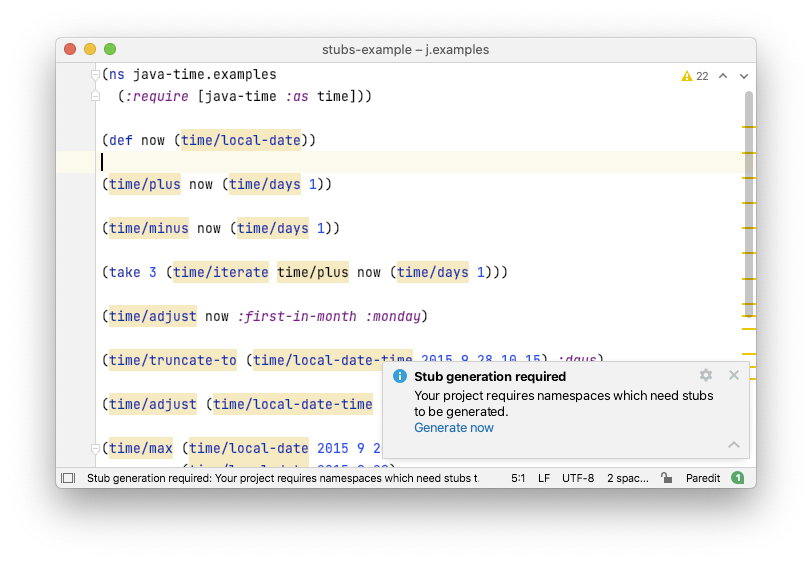Viewport: 812px width, 562px height.
Task: Collapse the time/max form fold marker
Action: 95,449
